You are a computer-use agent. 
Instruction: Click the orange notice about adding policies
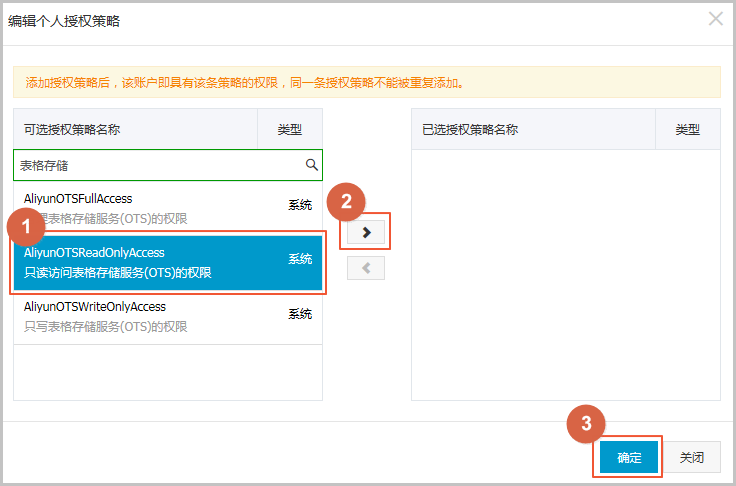[367, 82]
